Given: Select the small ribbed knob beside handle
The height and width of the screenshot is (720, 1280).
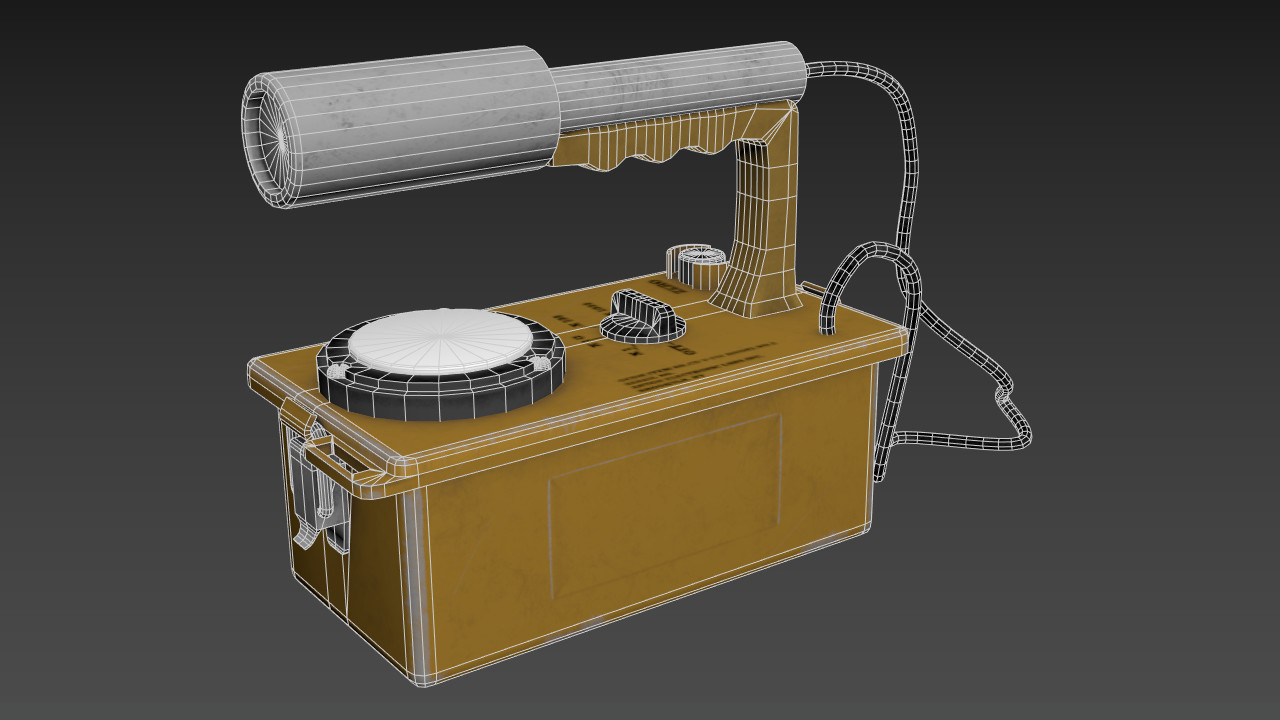Looking at the screenshot, I should click(x=696, y=263).
